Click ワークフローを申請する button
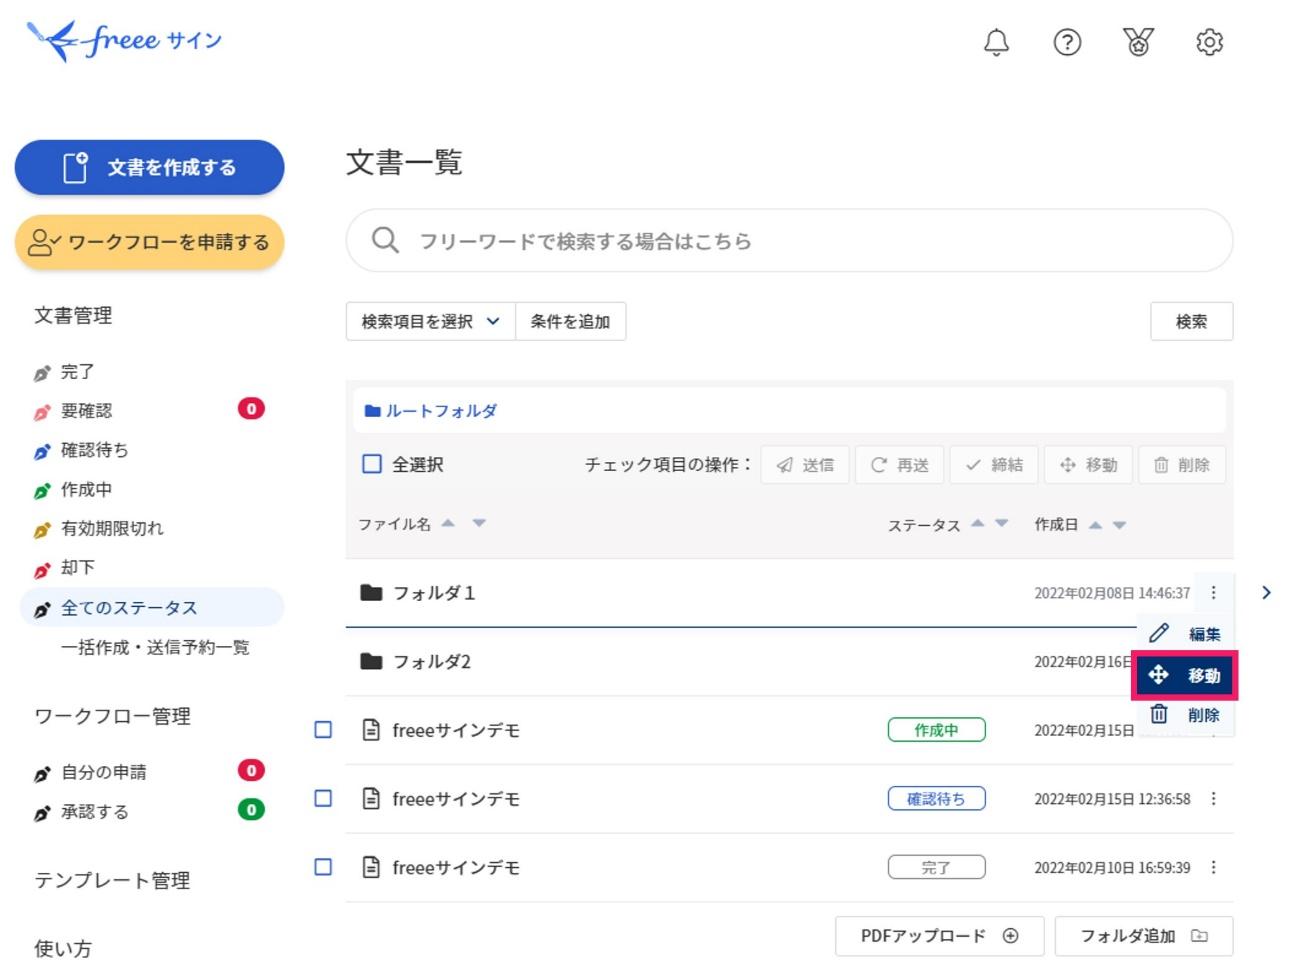The width and height of the screenshot is (1300, 976). click(x=149, y=242)
